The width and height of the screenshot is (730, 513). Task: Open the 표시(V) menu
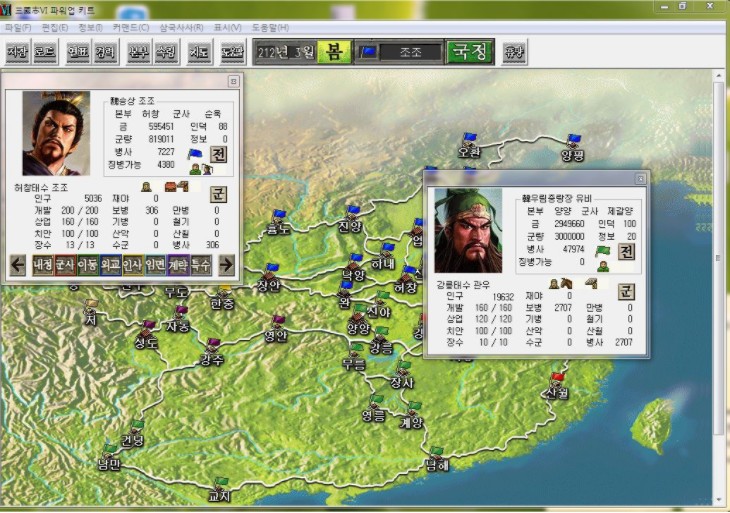[x=227, y=28]
